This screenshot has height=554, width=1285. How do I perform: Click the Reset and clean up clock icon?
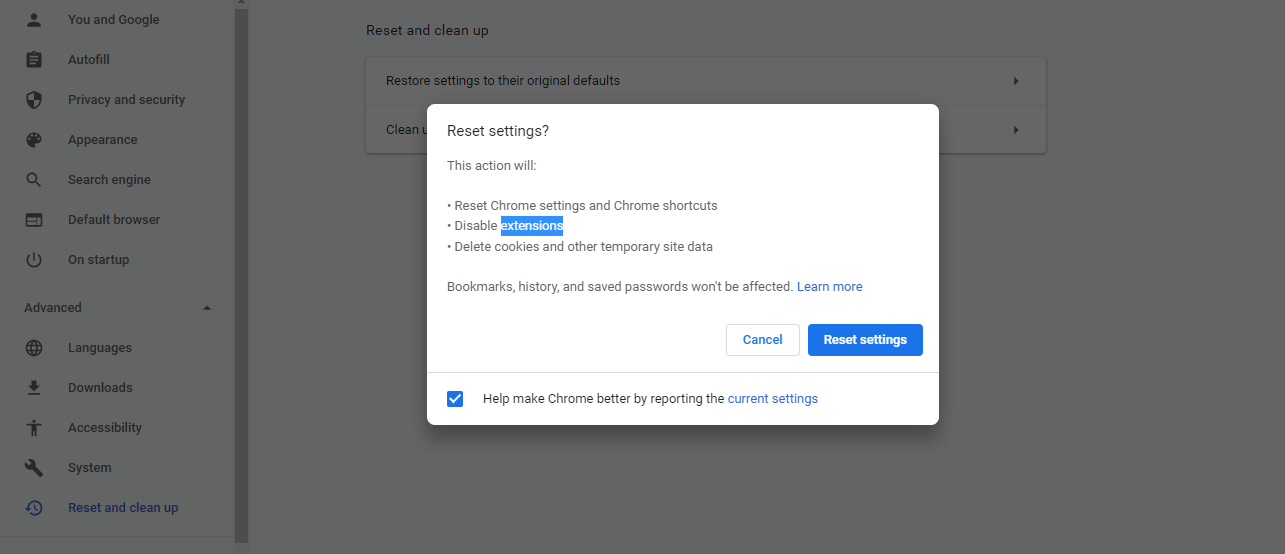[34, 508]
